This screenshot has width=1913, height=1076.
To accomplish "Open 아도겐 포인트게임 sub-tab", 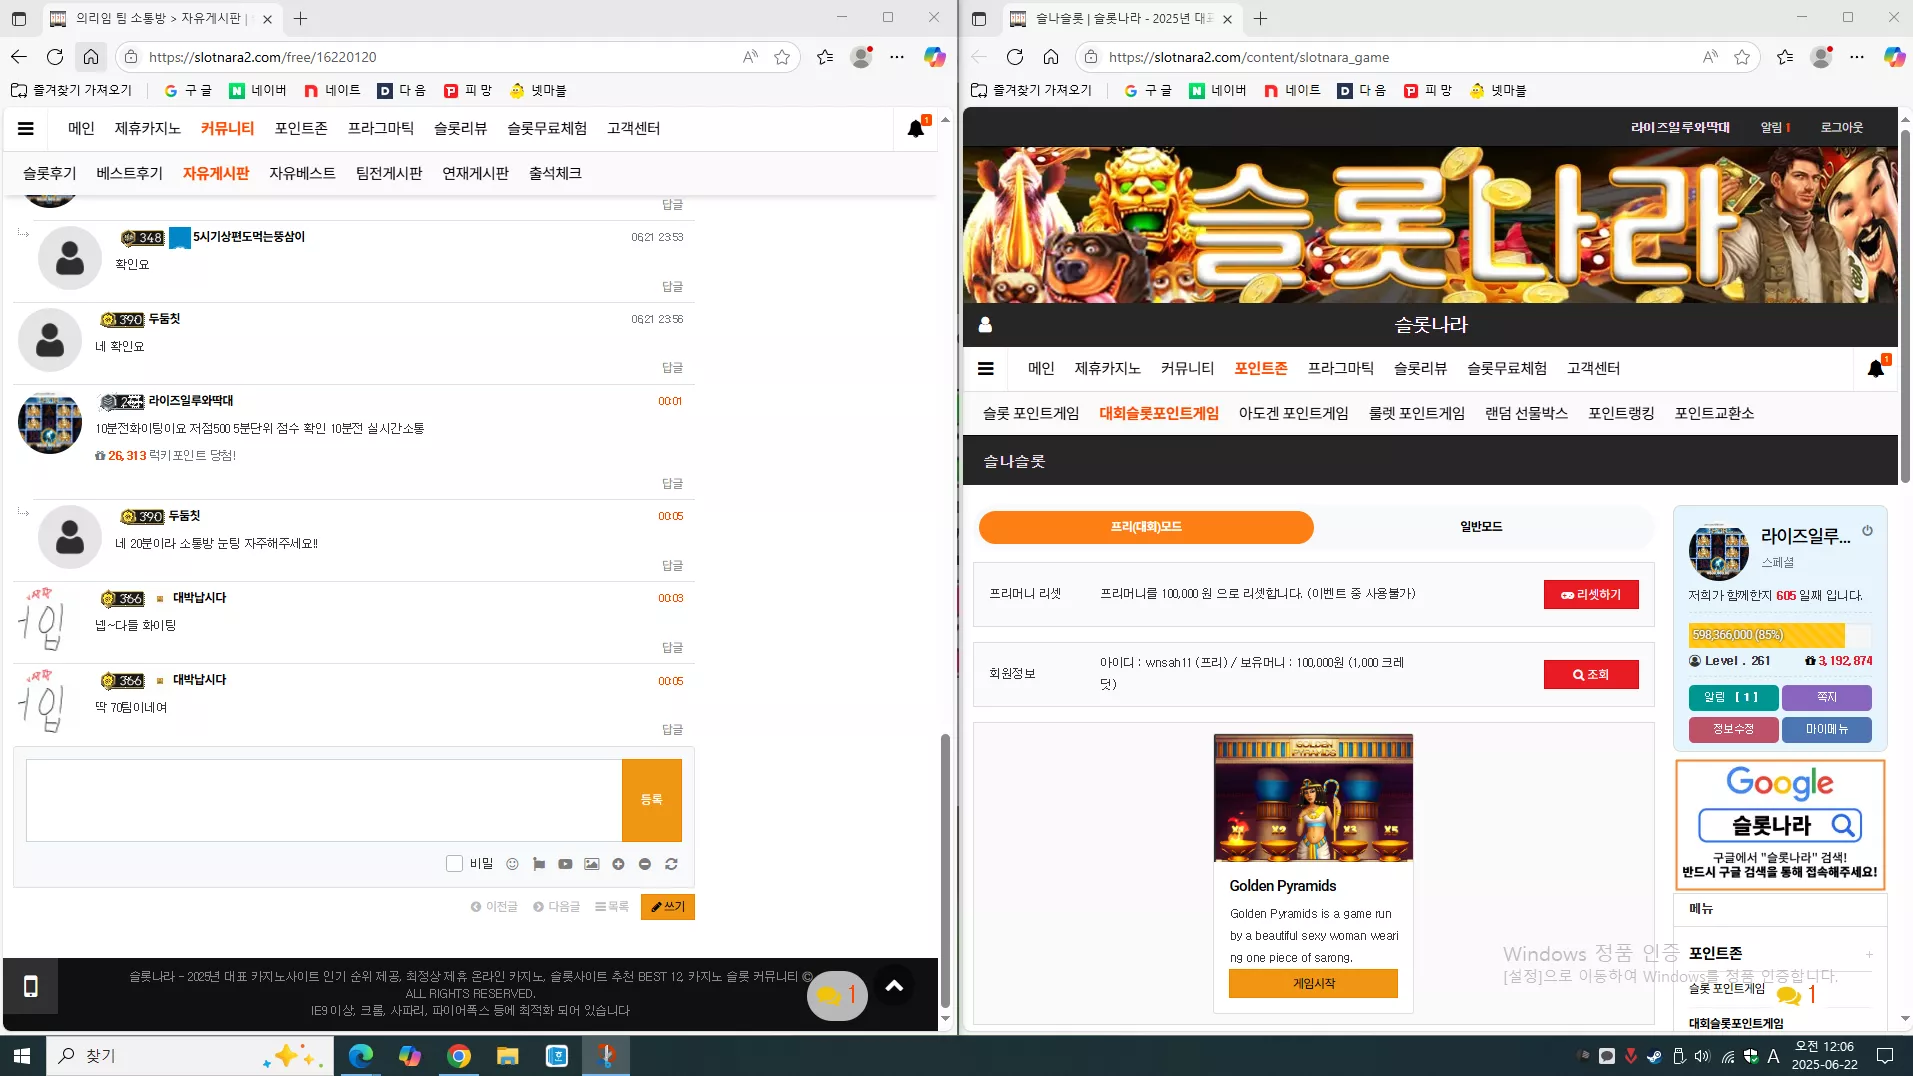I will pos(1293,414).
